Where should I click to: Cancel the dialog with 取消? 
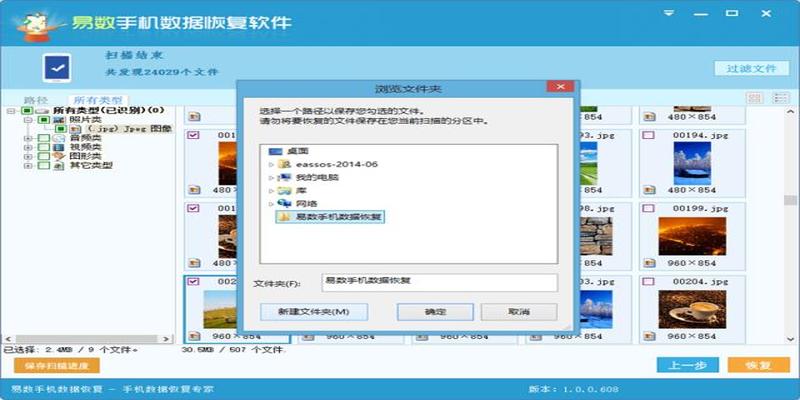[x=519, y=312]
